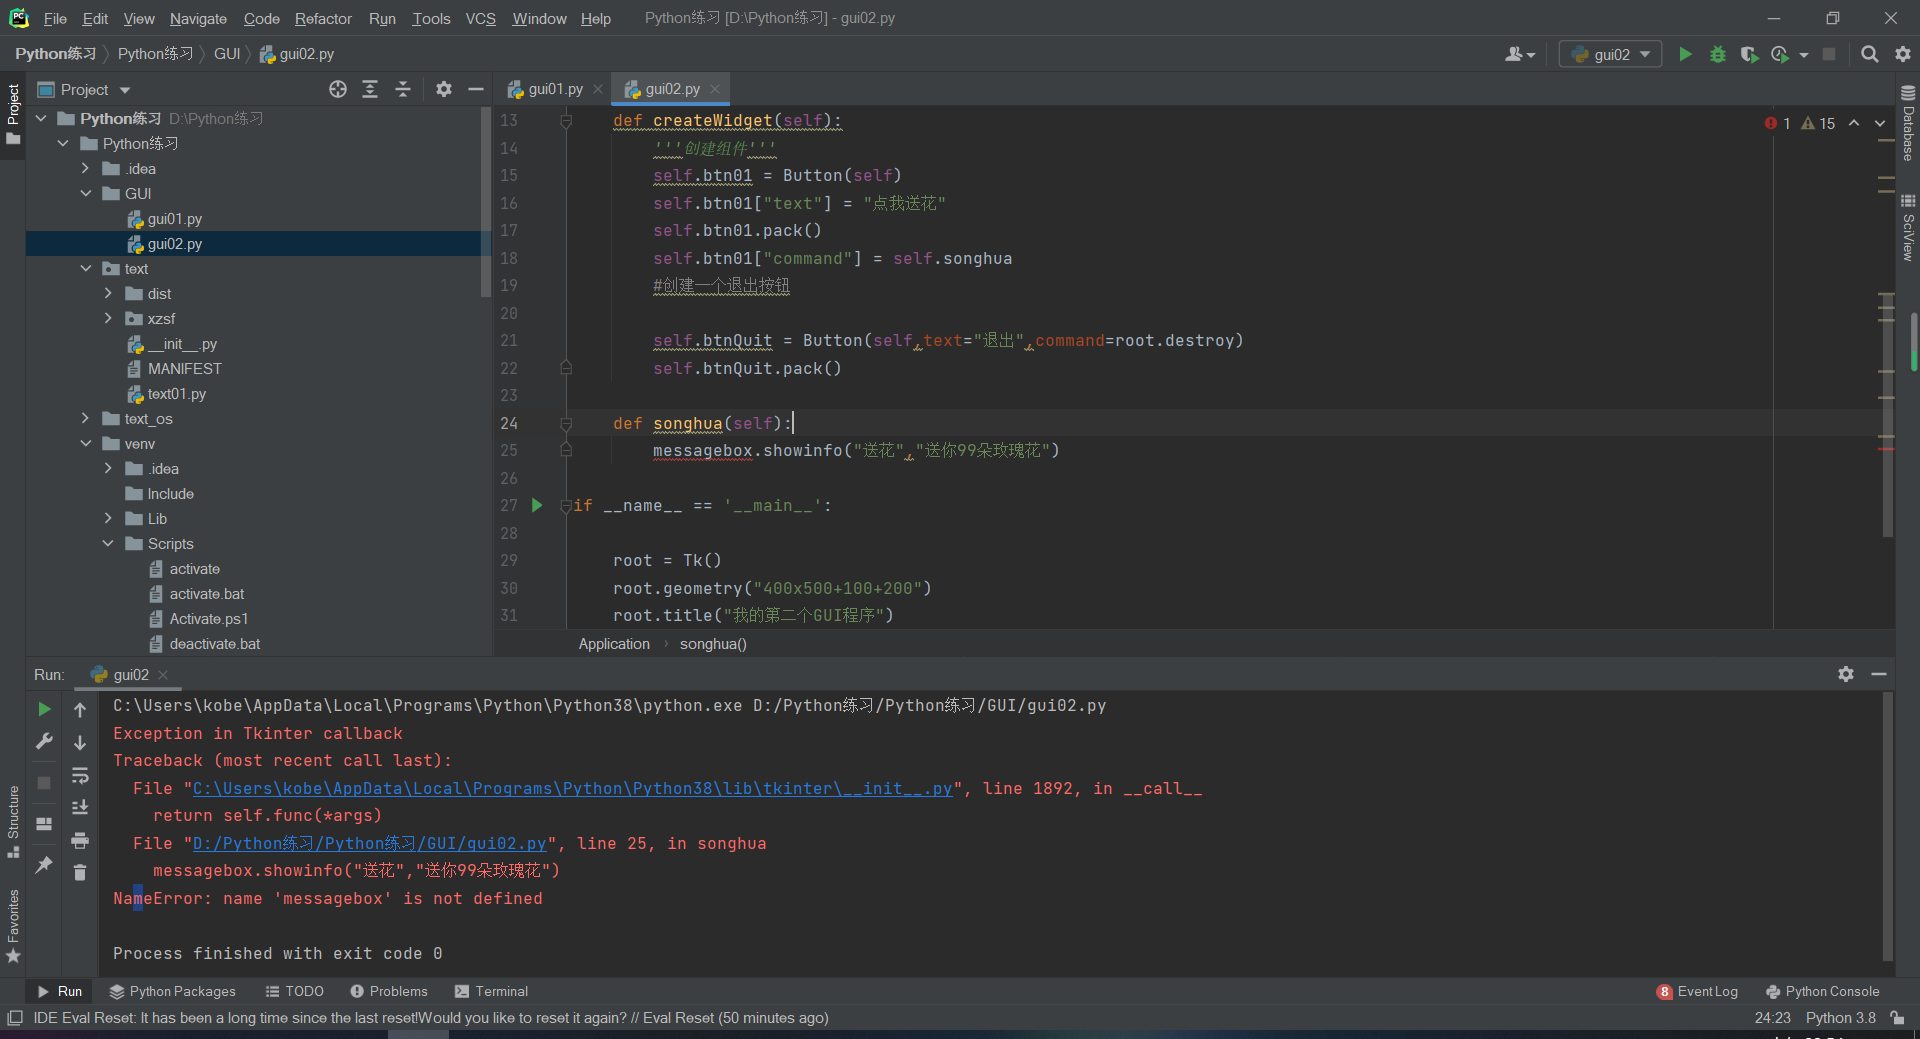Image resolution: width=1920 pixels, height=1039 pixels.
Task: Expand the dist folder
Action: point(108,293)
